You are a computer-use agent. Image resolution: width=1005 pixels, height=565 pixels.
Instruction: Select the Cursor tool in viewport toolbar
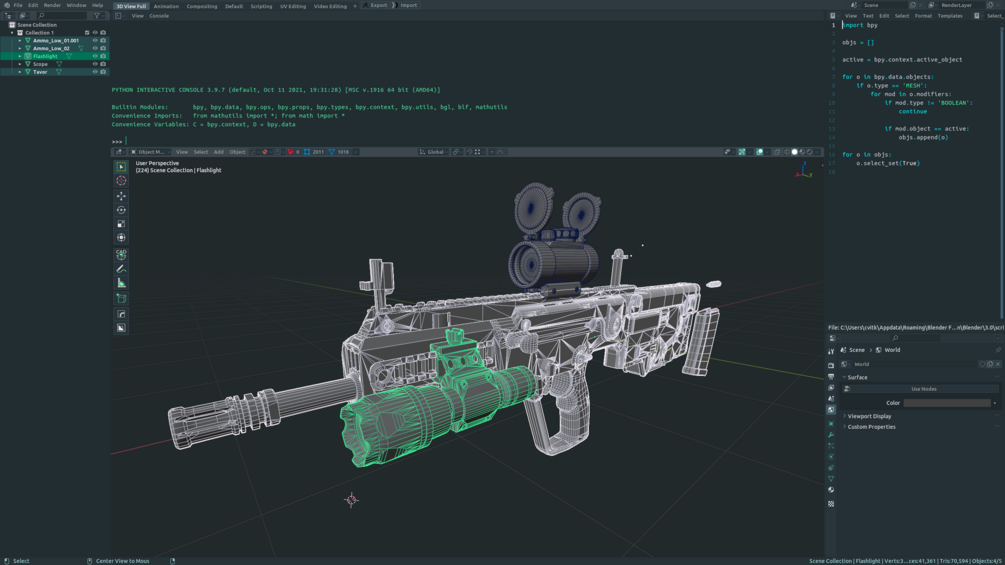pyautogui.click(x=121, y=181)
